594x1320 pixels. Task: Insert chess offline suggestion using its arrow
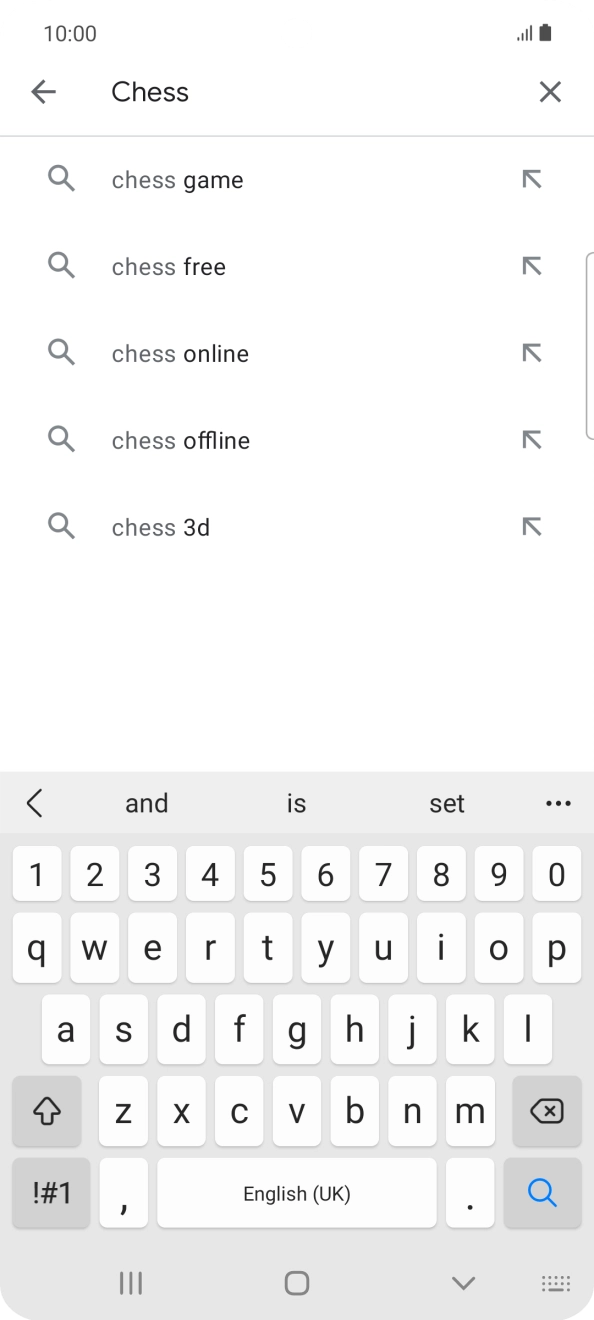tap(532, 440)
